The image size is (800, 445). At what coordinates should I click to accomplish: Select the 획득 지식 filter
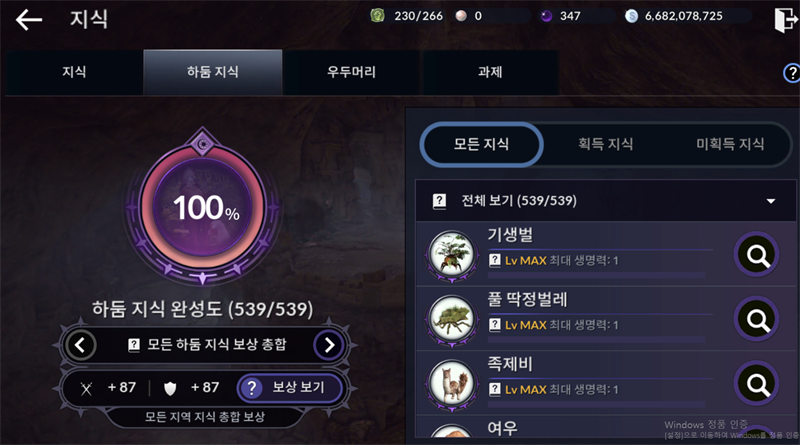606,144
